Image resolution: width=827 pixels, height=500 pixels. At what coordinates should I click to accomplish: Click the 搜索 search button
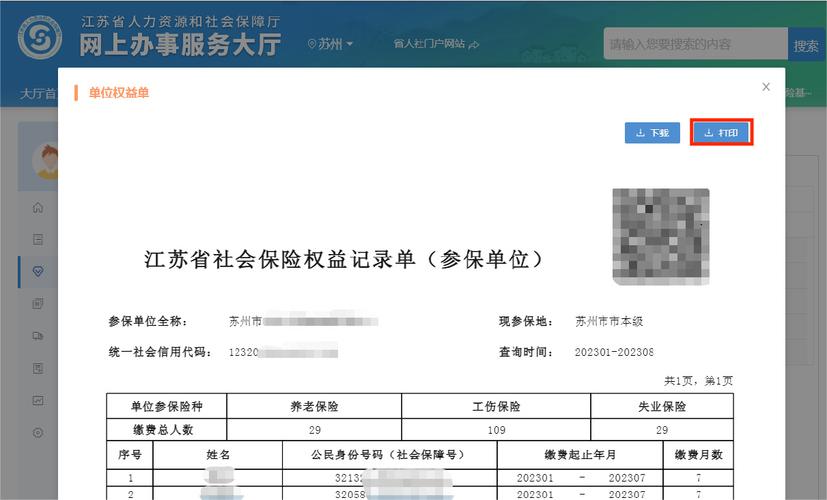[x=806, y=46]
